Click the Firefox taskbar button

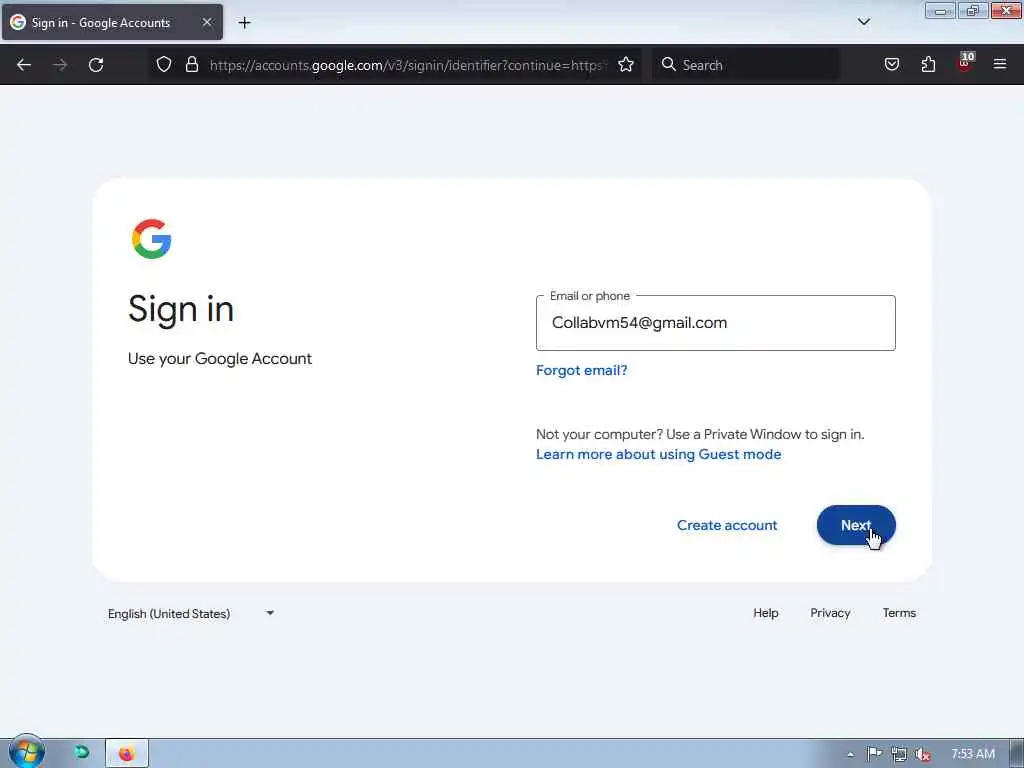127,753
